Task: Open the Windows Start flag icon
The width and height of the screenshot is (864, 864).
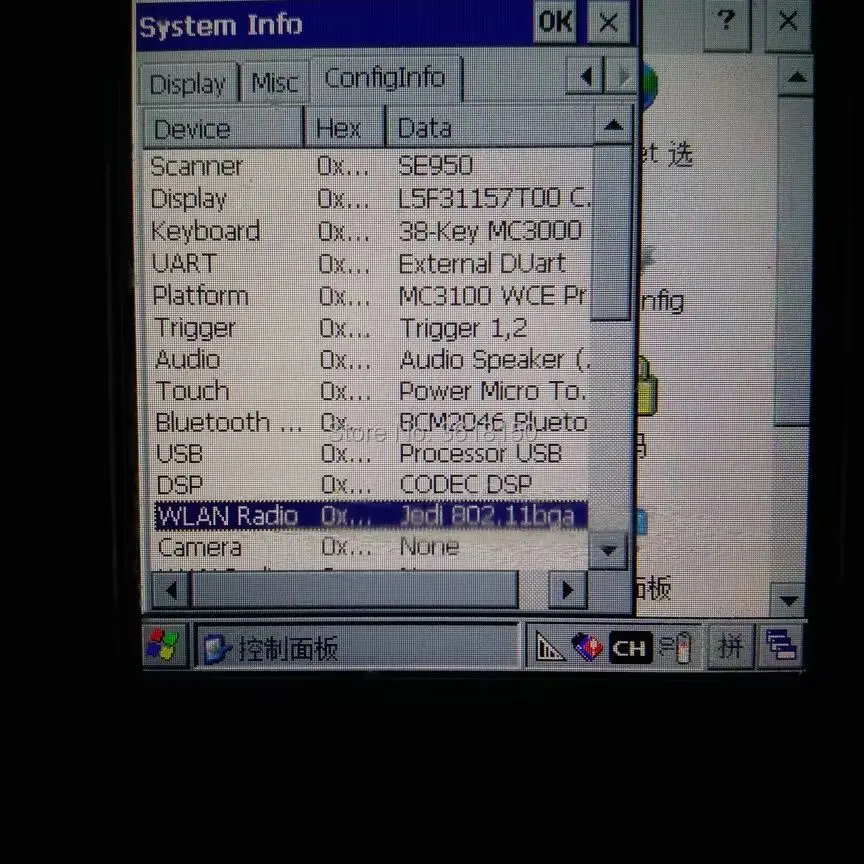Action: coord(164,645)
